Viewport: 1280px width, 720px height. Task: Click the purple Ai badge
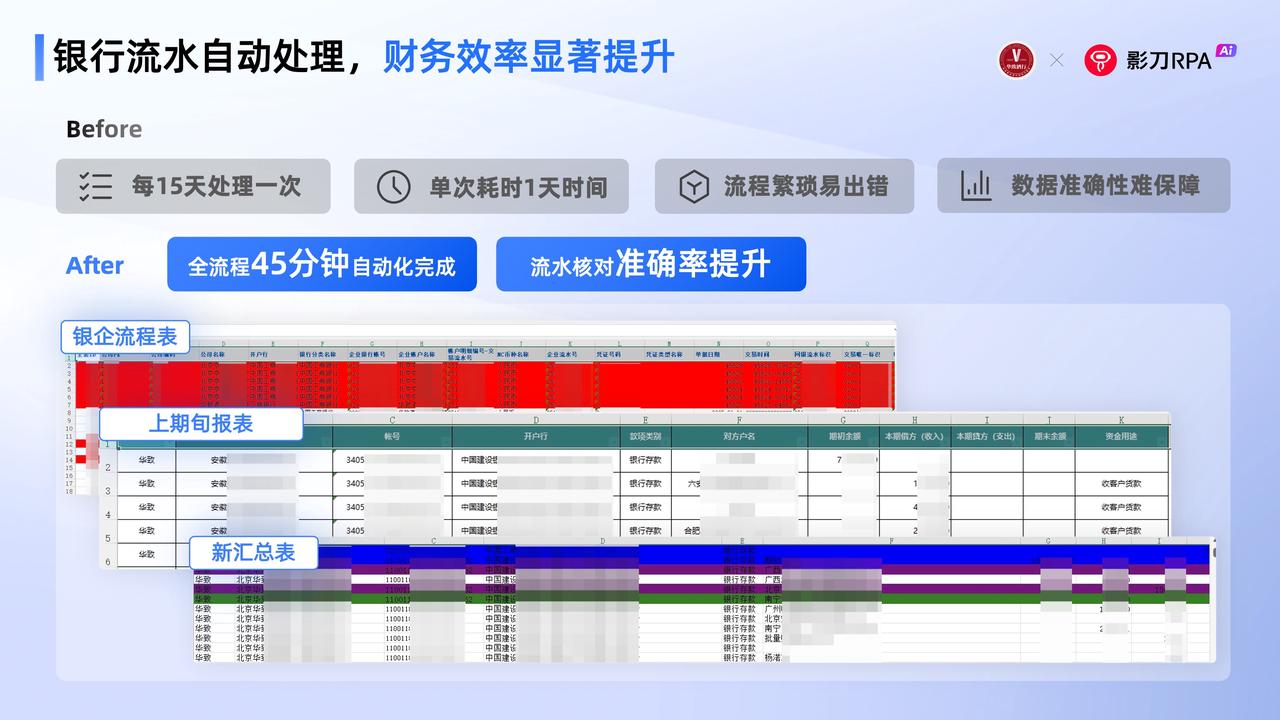pos(1226,50)
